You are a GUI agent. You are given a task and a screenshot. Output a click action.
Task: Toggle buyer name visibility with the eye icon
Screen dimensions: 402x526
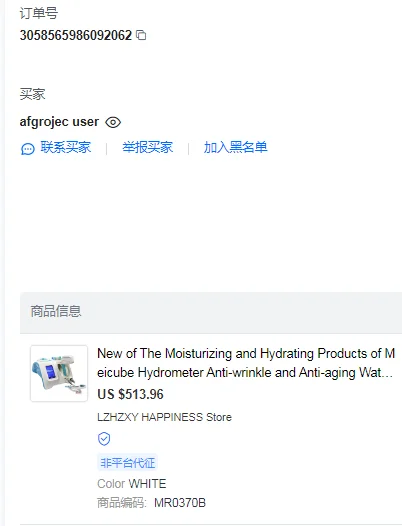113,122
